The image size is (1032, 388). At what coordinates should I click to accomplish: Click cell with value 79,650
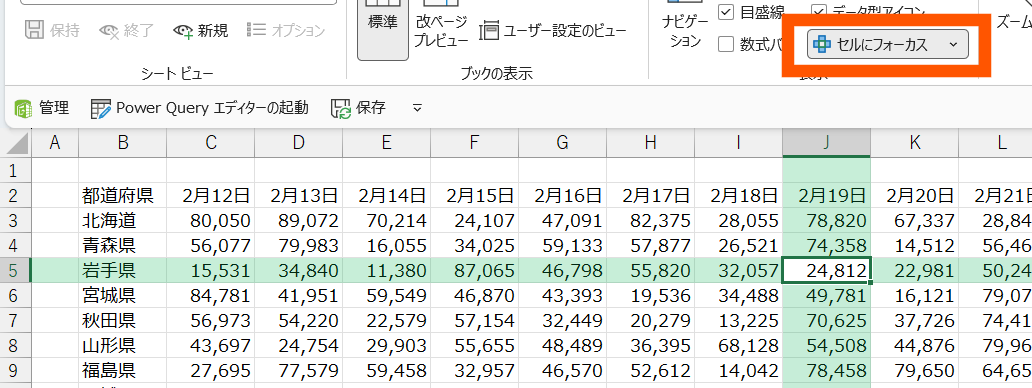(x=915, y=370)
